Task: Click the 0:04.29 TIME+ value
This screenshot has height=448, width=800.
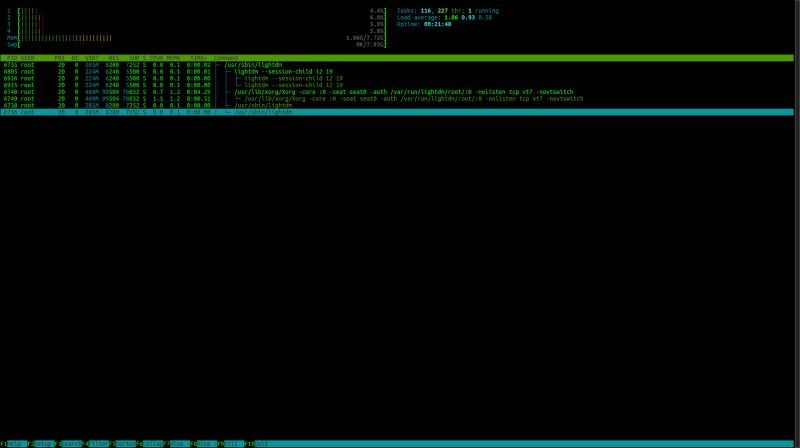Action: click(198, 92)
